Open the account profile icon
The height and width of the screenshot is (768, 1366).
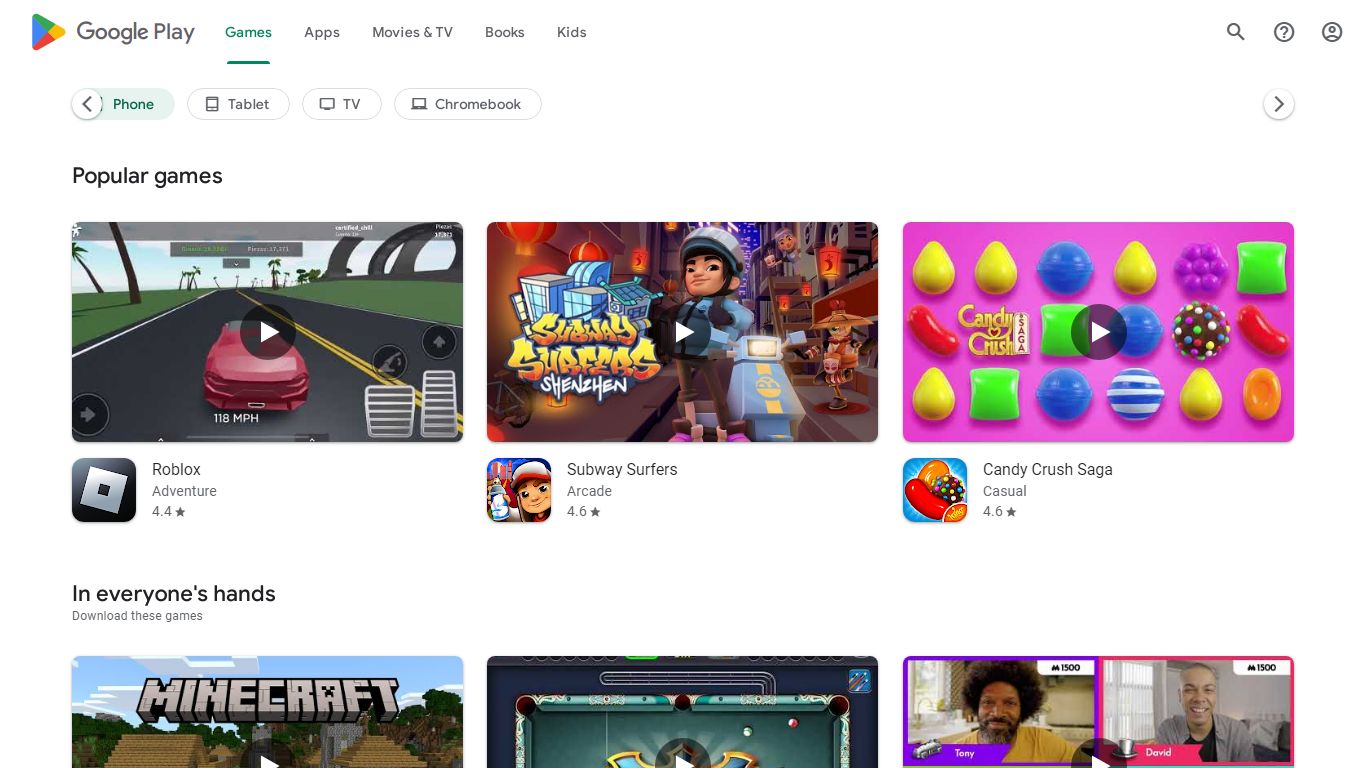click(1332, 32)
